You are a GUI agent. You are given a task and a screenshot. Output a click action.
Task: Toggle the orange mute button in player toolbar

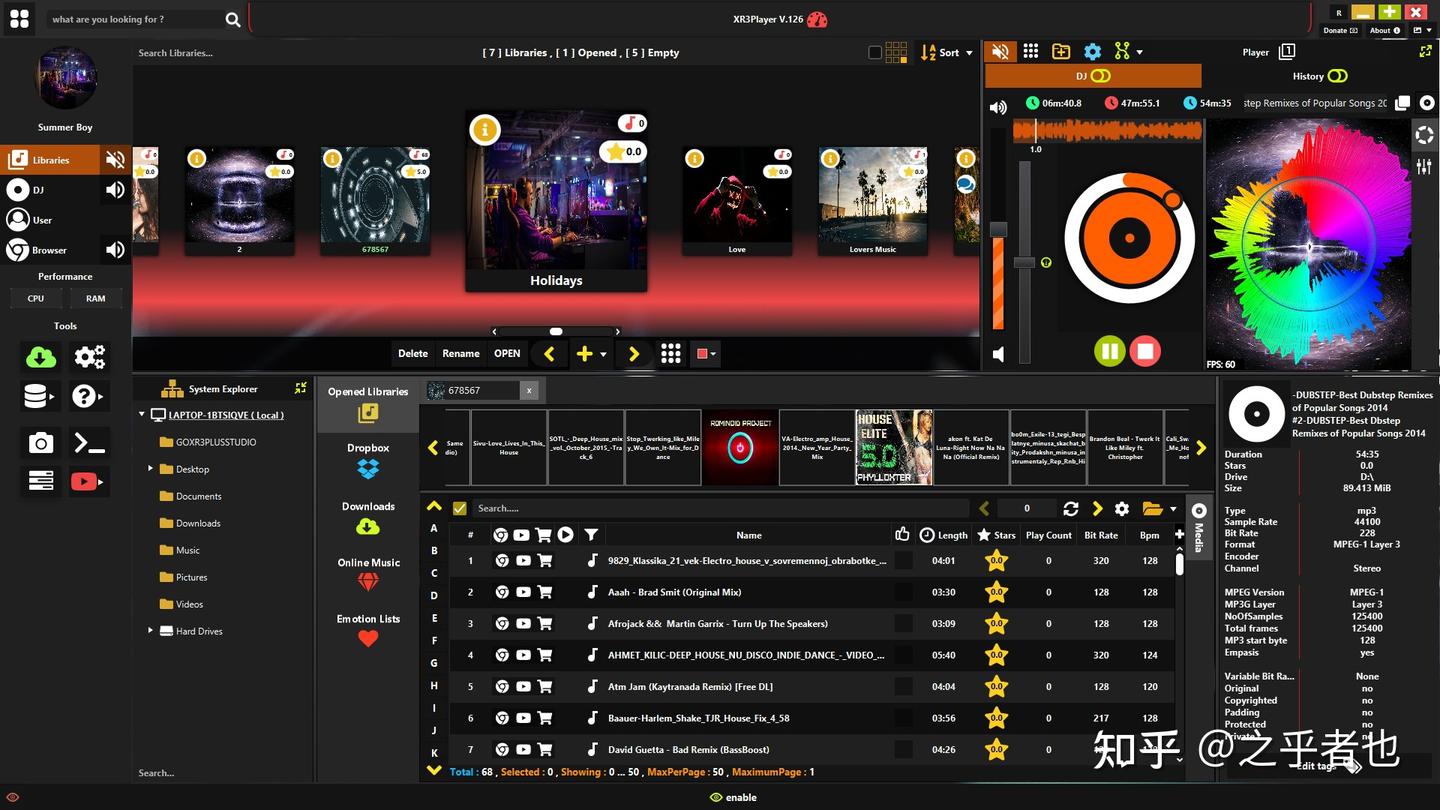tap(999, 52)
